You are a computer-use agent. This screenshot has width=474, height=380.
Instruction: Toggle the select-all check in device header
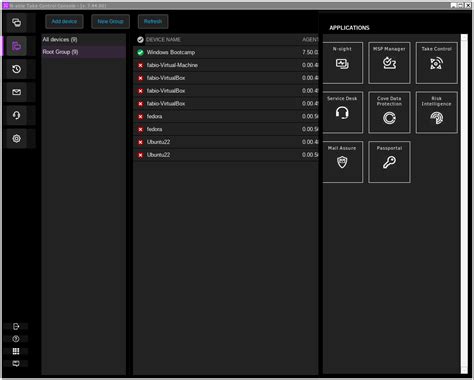click(140, 40)
